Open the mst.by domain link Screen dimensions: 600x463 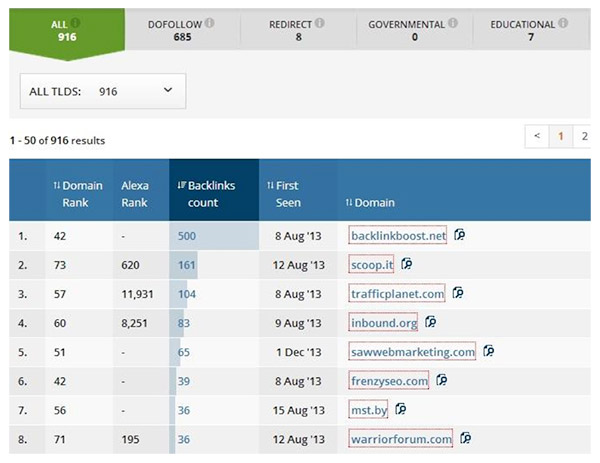tap(368, 410)
